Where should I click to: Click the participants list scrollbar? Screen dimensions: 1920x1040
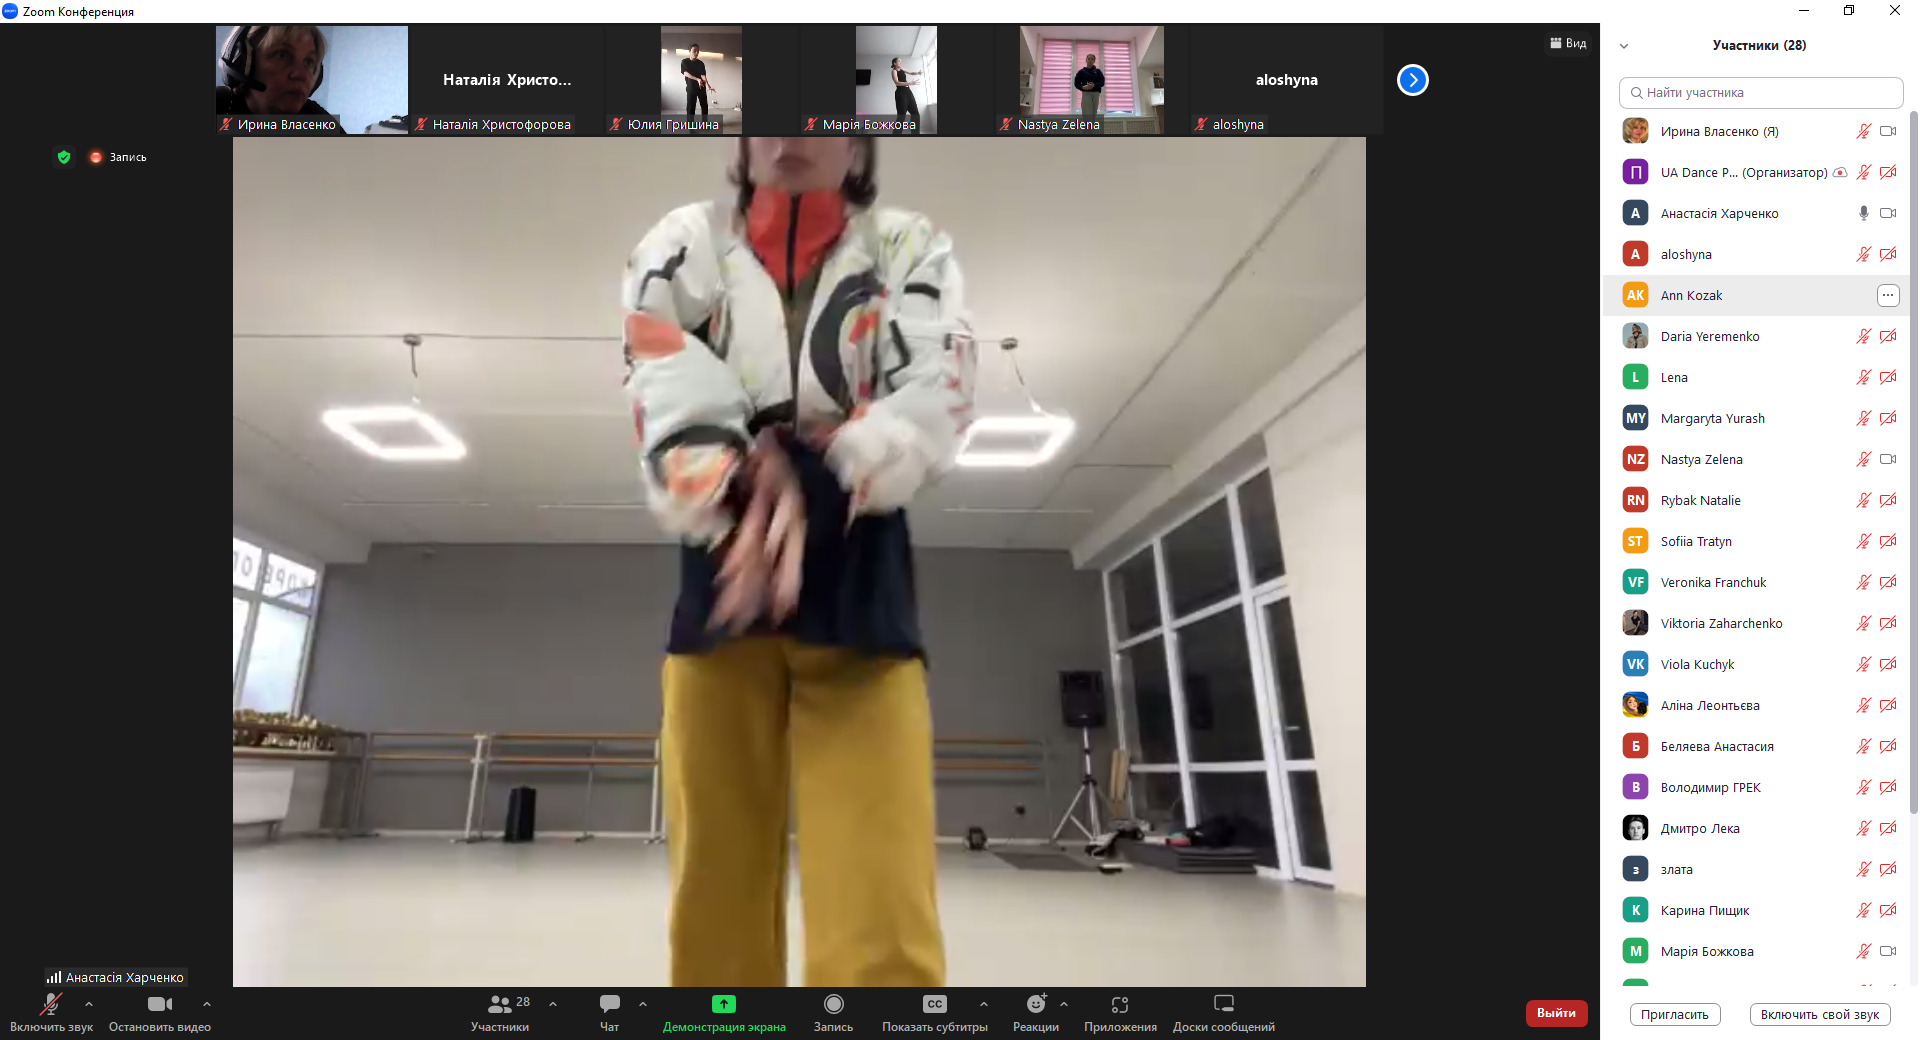pos(1914,460)
